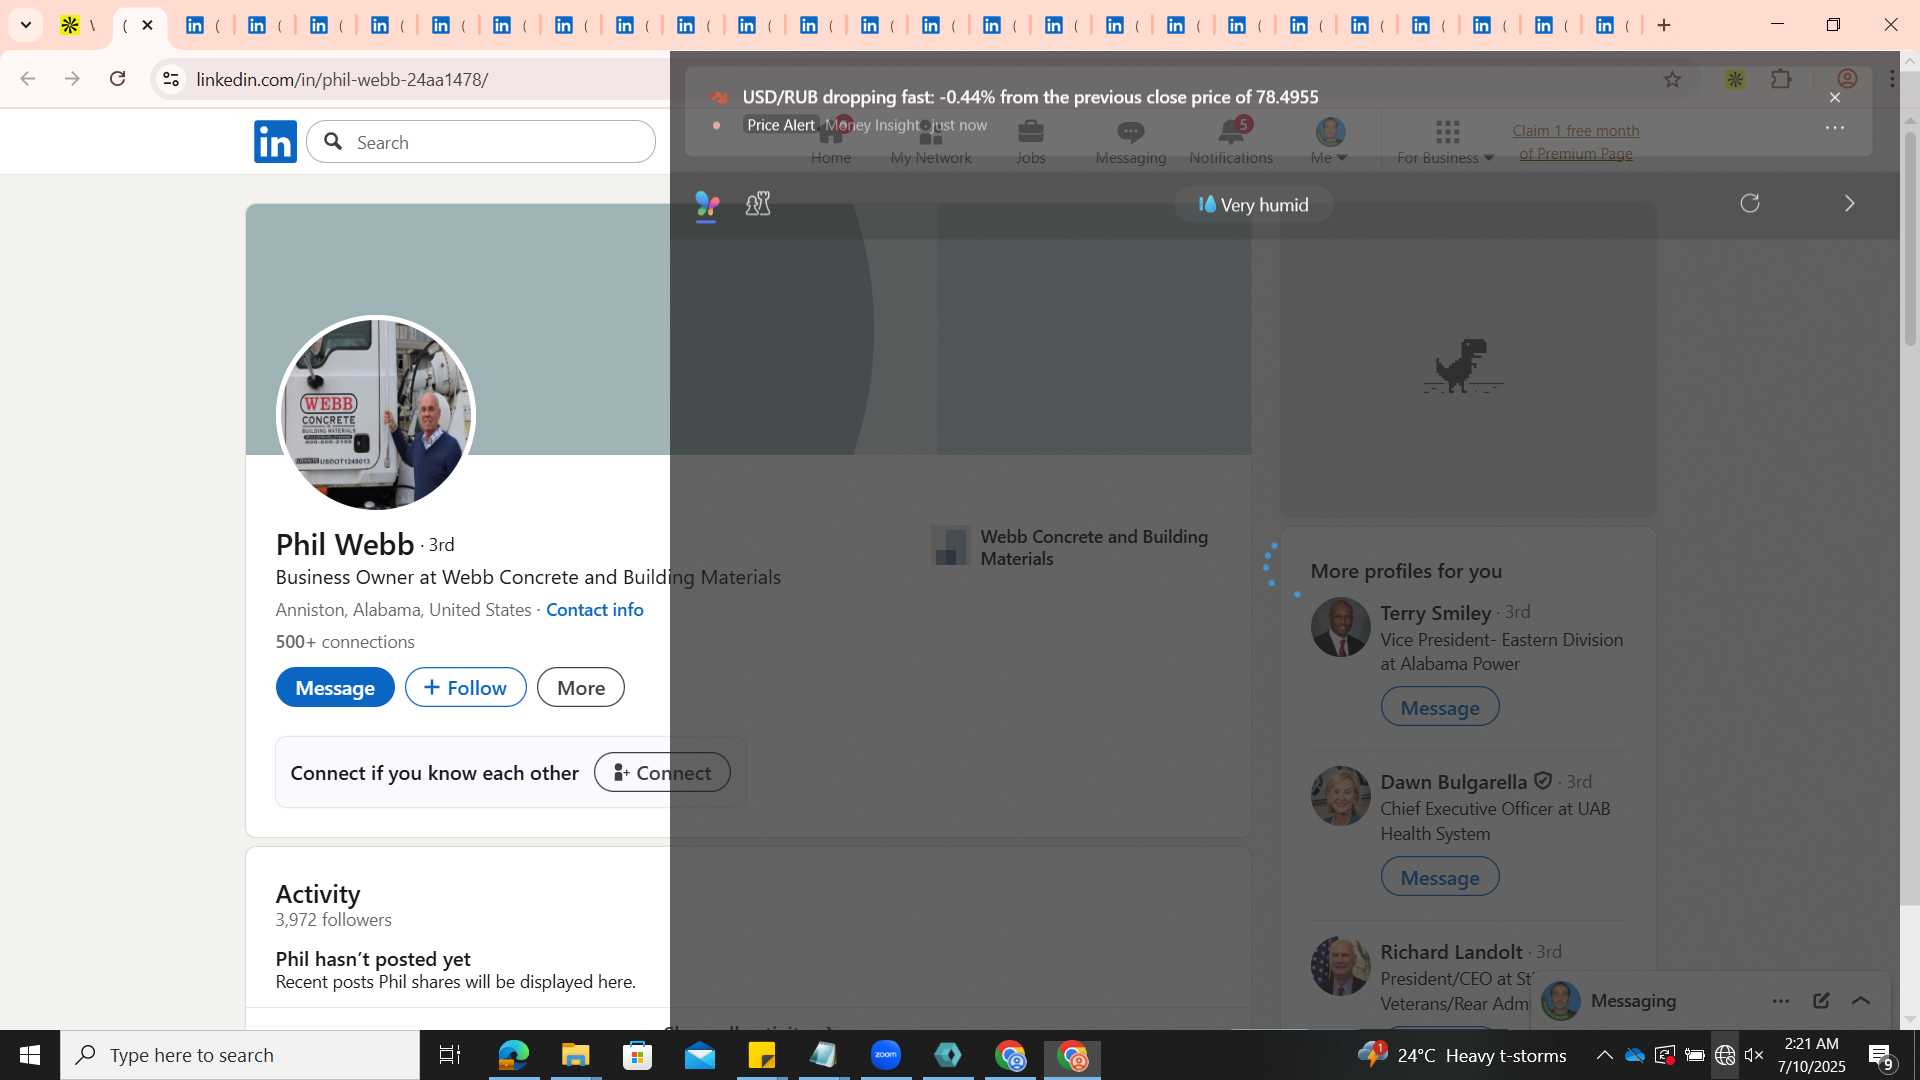Bookmark this page with star icon

click(x=1672, y=79)
